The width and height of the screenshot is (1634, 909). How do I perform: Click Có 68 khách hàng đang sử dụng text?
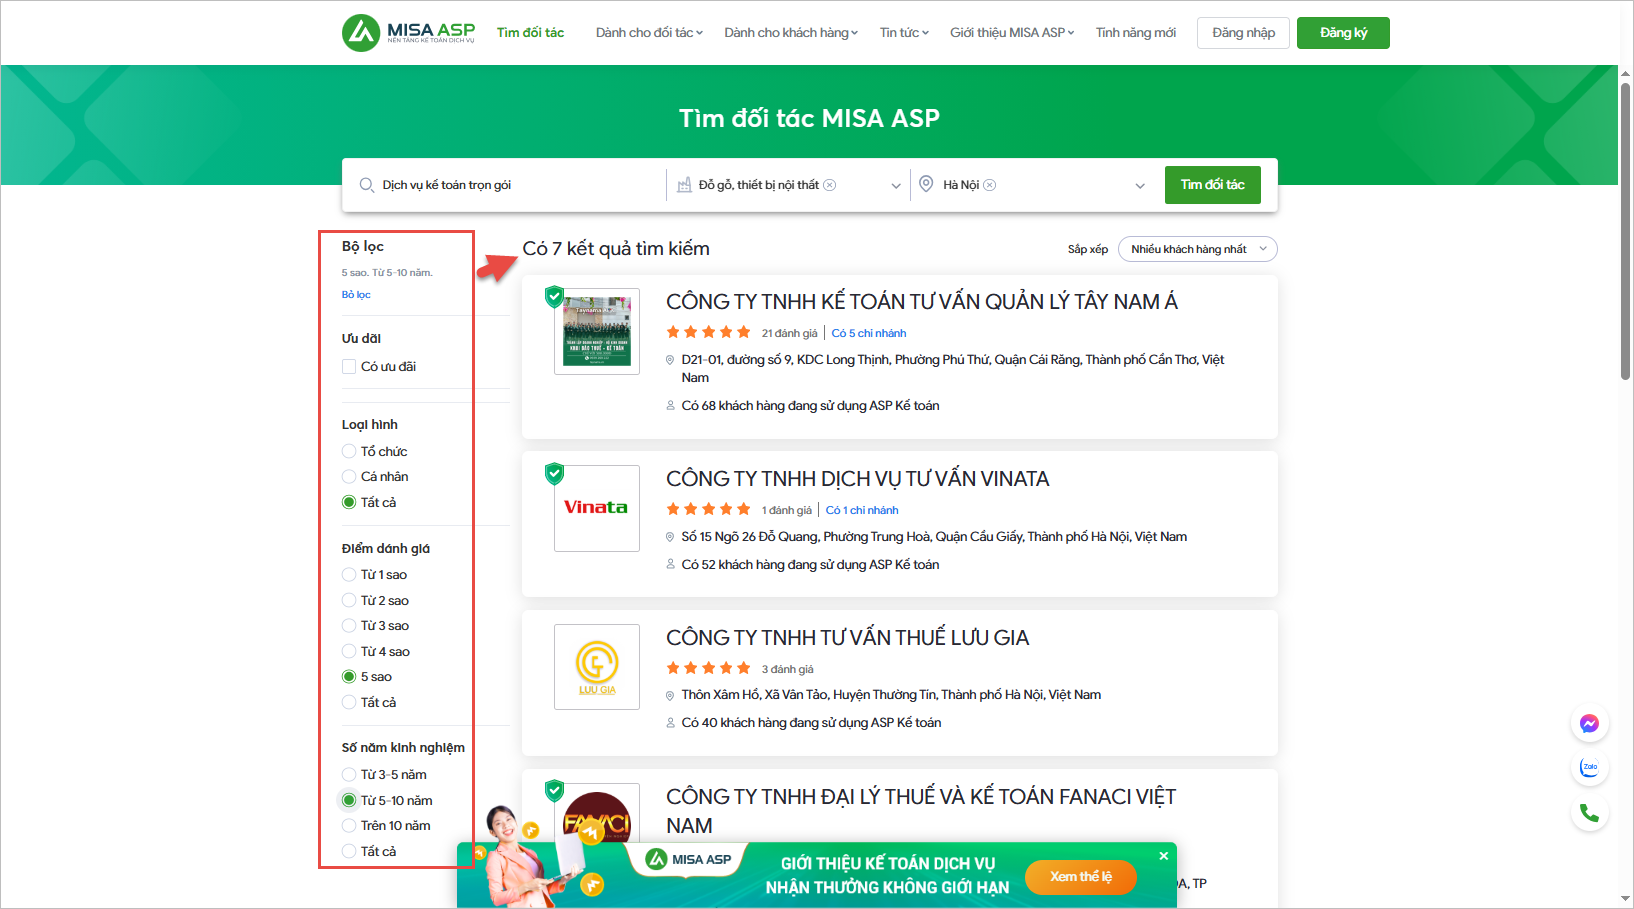pos(810,406)
